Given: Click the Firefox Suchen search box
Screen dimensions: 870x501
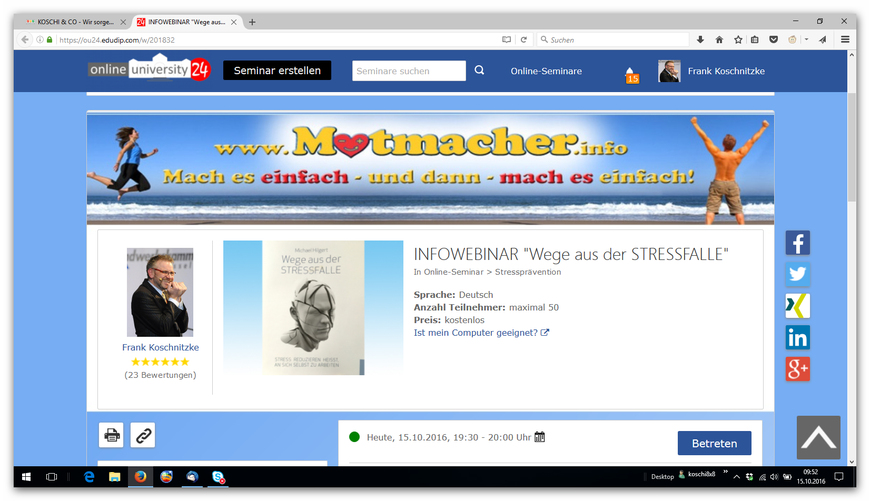Looking at the screenshot, I should tap(613, 39).
